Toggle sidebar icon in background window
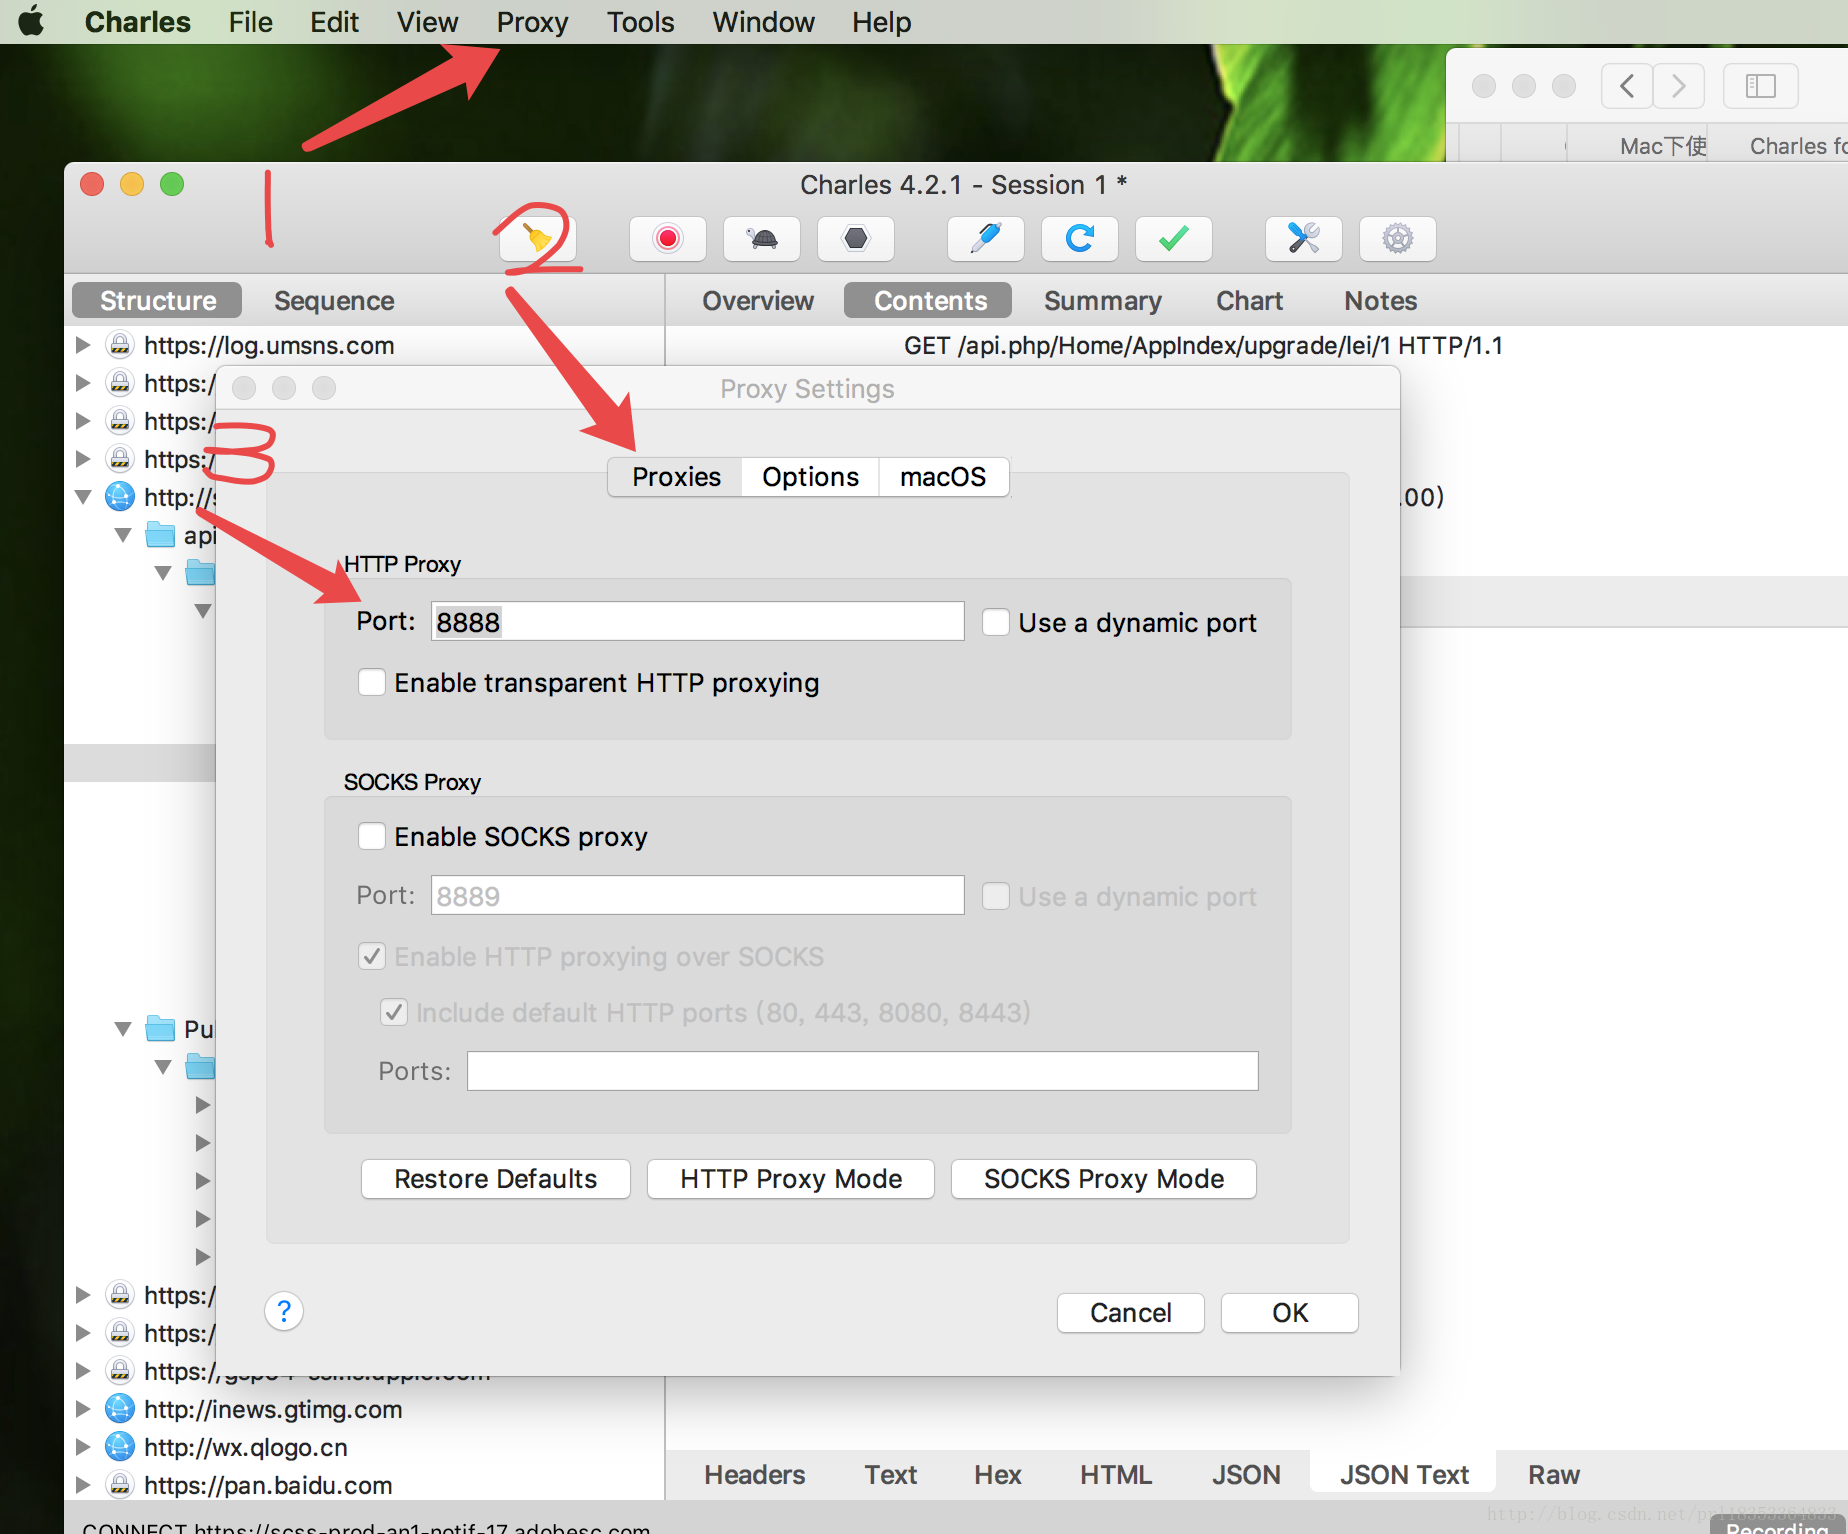 tap(1760, 86)
